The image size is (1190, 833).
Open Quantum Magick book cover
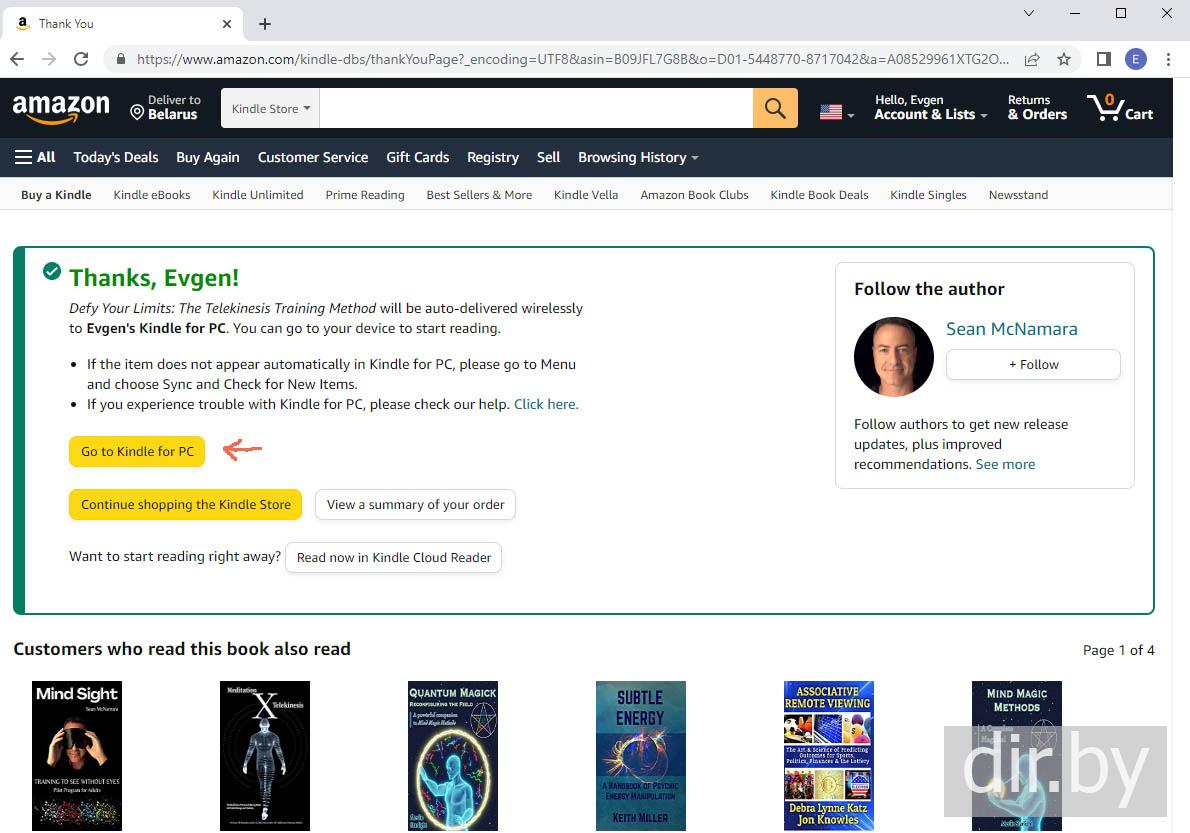[453, 756]
